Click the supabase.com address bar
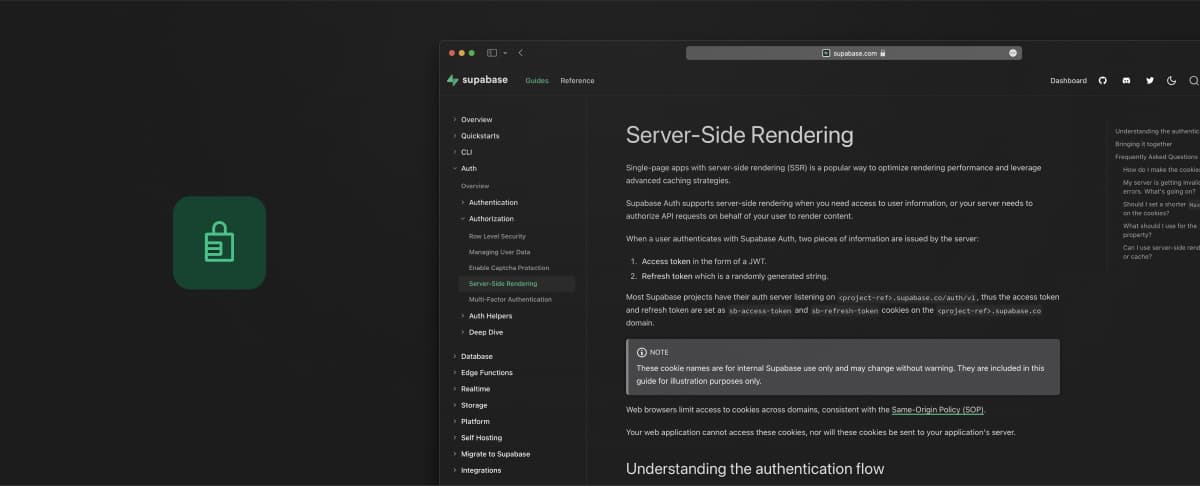The image size is (1200, 486). point(853,53)
